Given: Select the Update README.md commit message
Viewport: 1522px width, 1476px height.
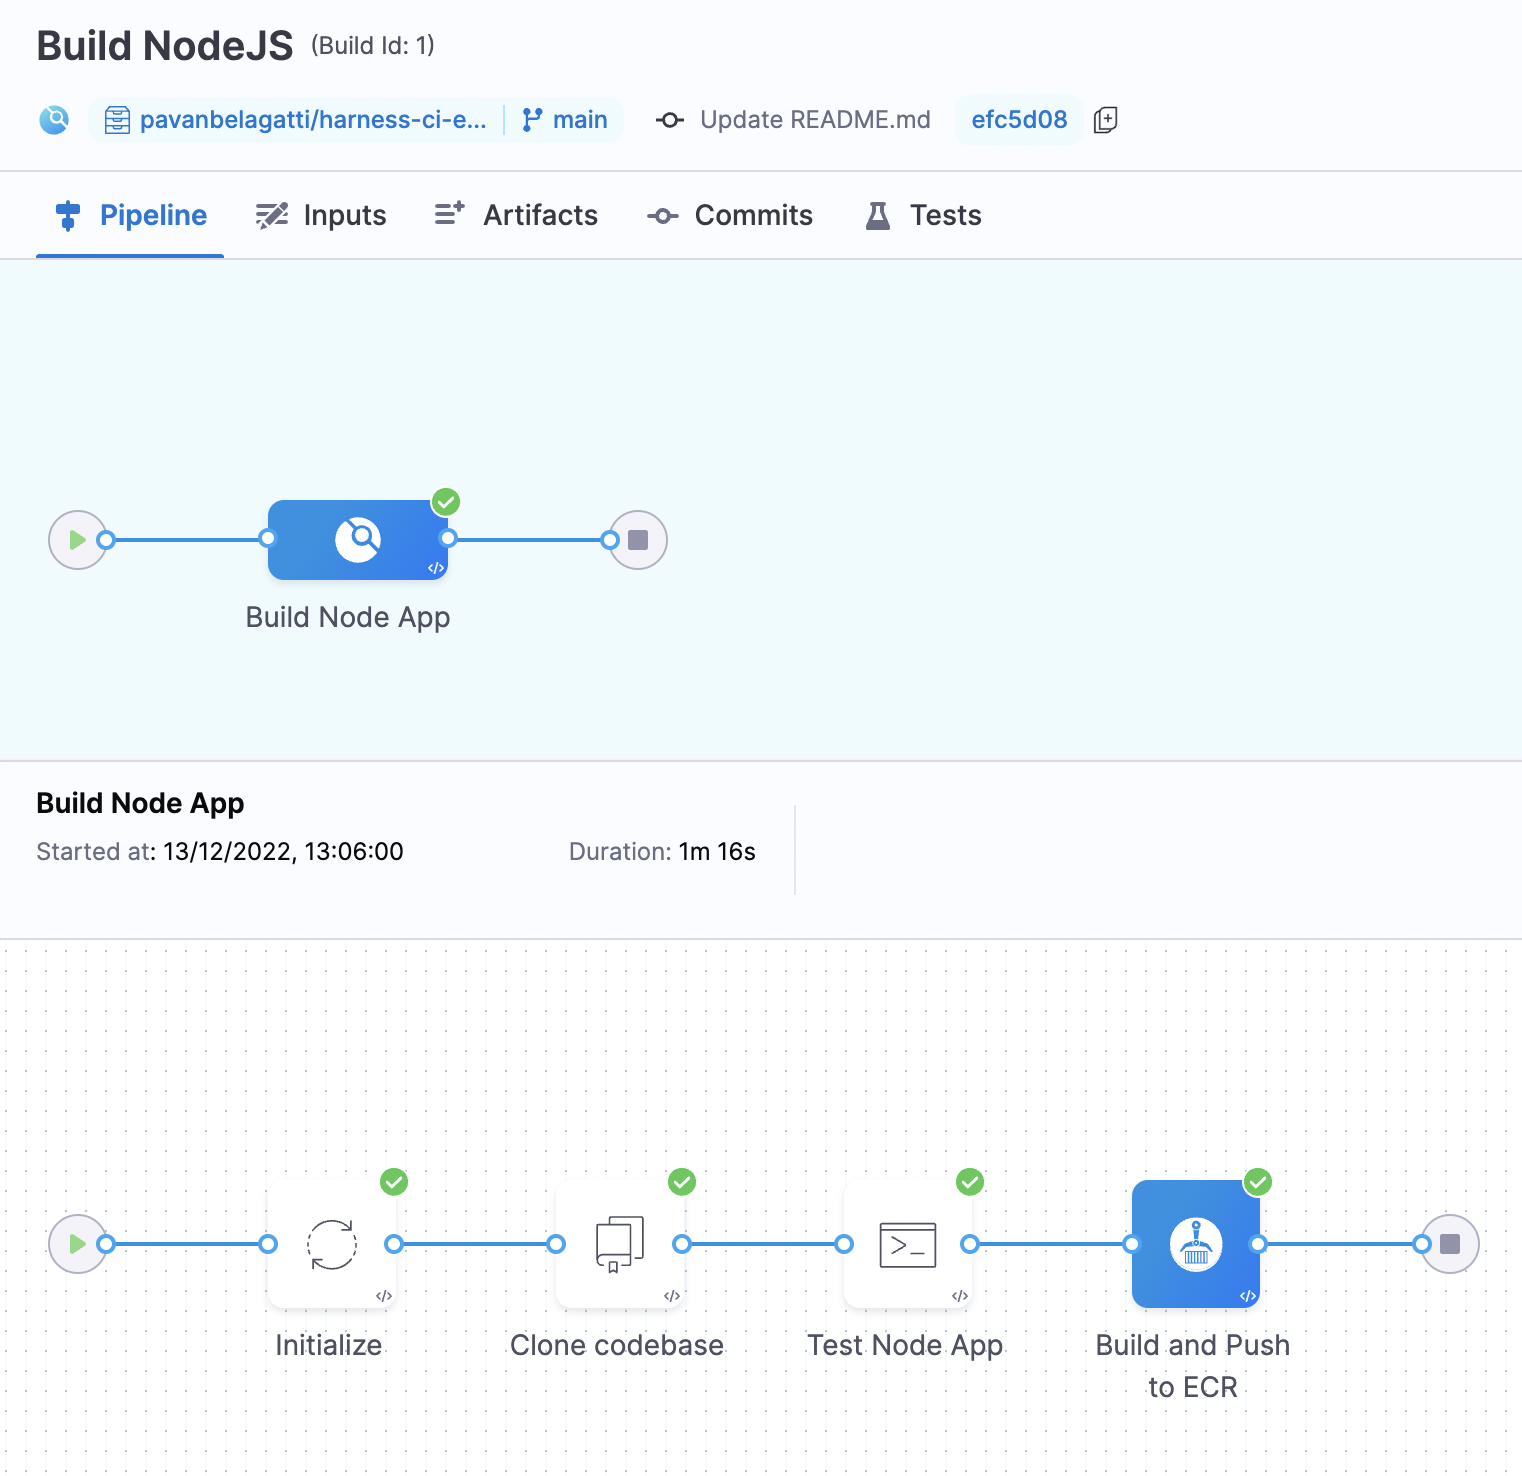Looking at the screenshot, I should tap(815, 120).
